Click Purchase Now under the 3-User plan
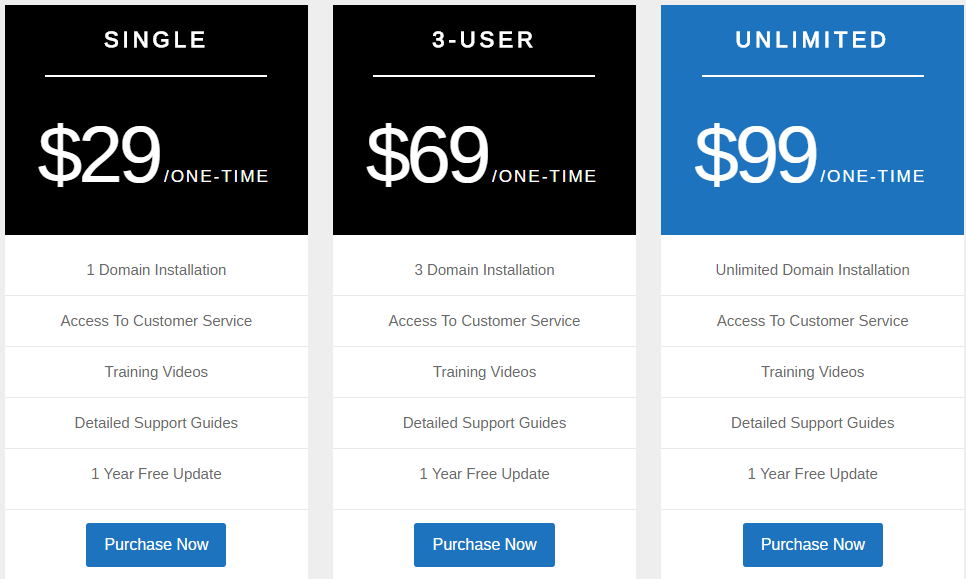 pyautogui.click(x=484, y=545)
